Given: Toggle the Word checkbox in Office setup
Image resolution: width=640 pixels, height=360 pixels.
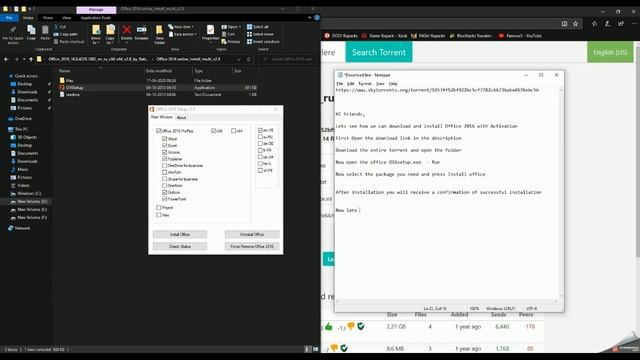Looking at the screenshot, I should click(x=164, y=139).
